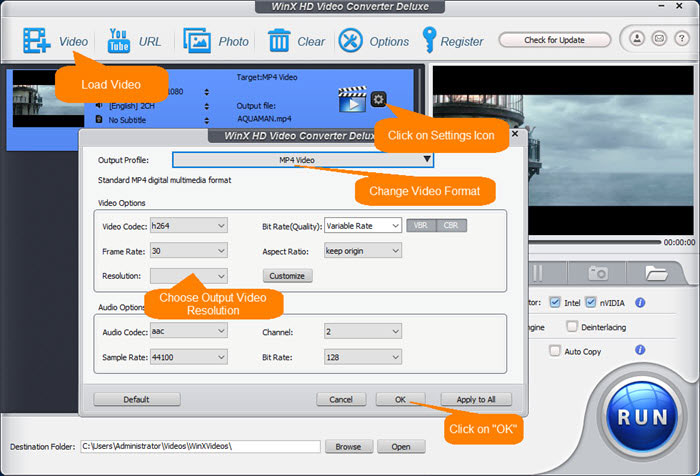Open the YouTube URL icon

[119, 41]
